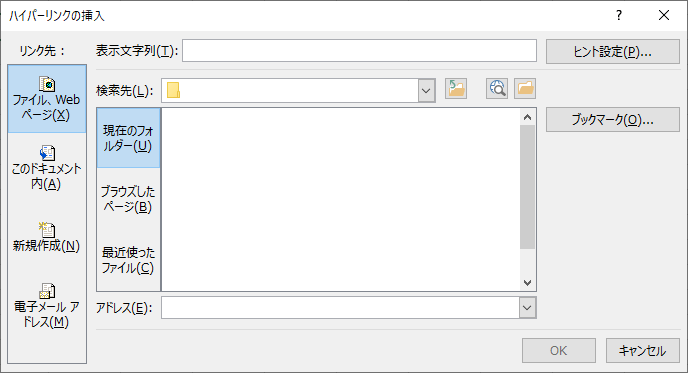Image resolution: width=688 pixels, height=373 pixels.
Task: Click the キャンセル button
Action: point(642,350)
